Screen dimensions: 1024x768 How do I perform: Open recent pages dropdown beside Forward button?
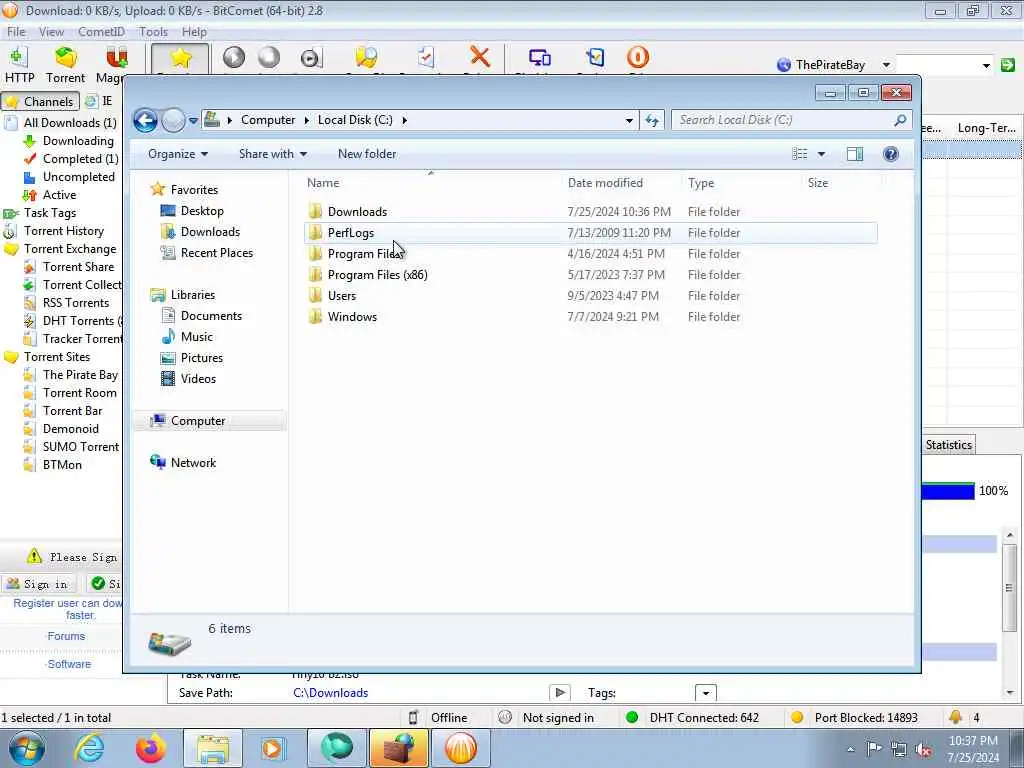coord(193,120)
